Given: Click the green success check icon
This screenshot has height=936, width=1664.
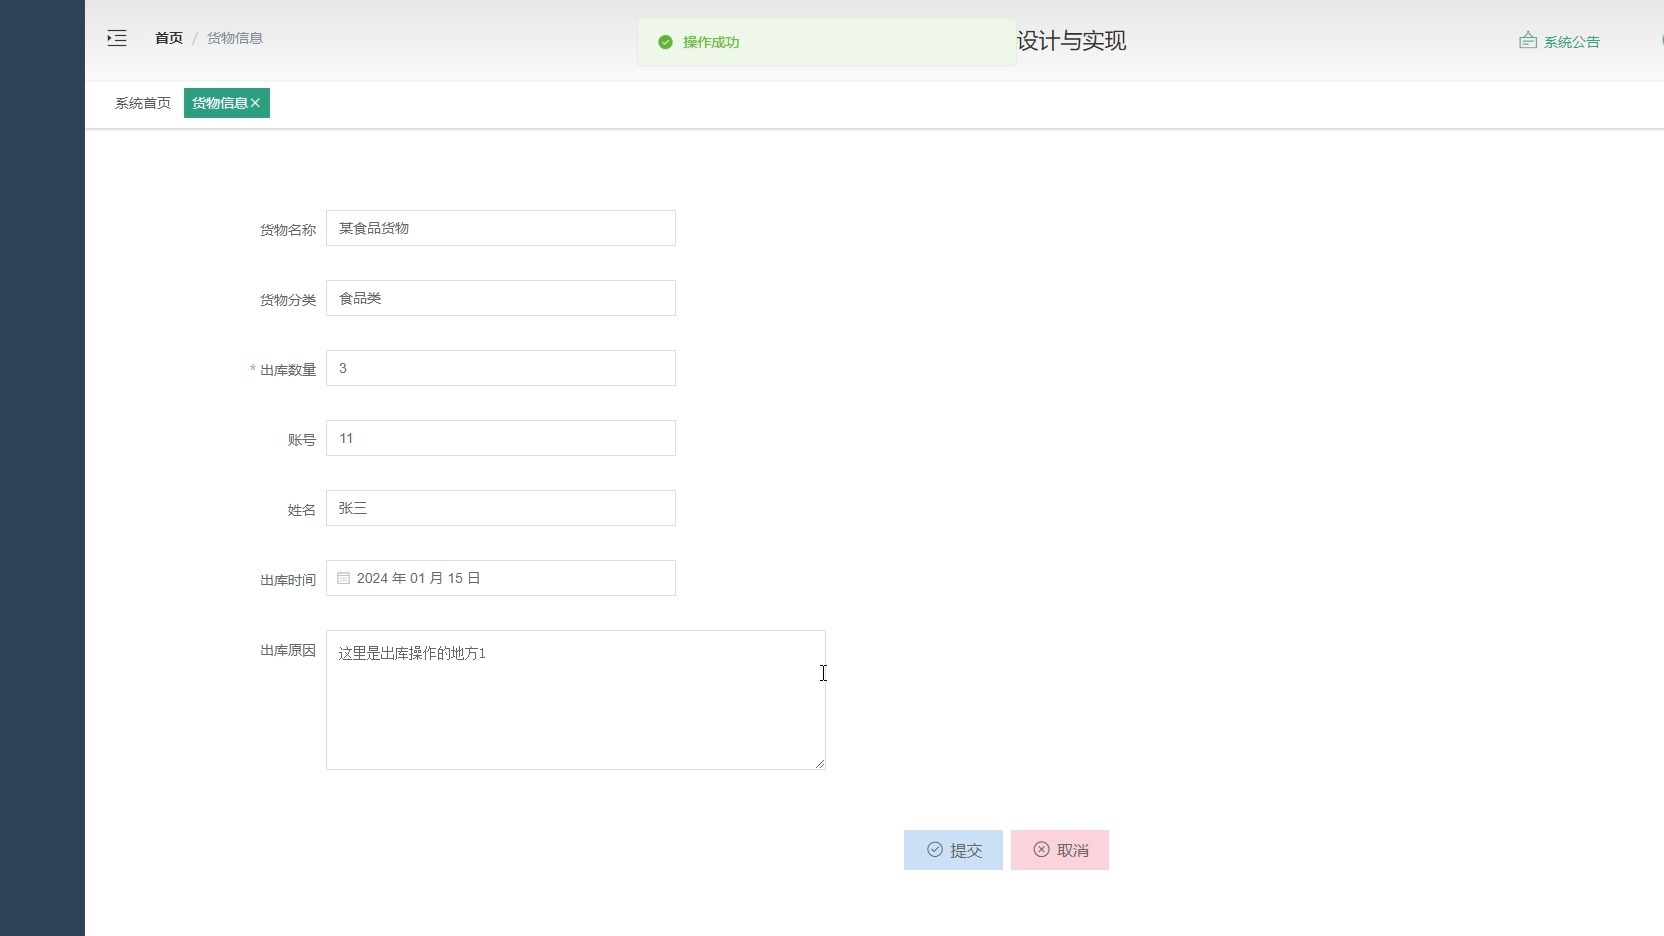Looking at the screenshot, I should (x=665, y=42).
